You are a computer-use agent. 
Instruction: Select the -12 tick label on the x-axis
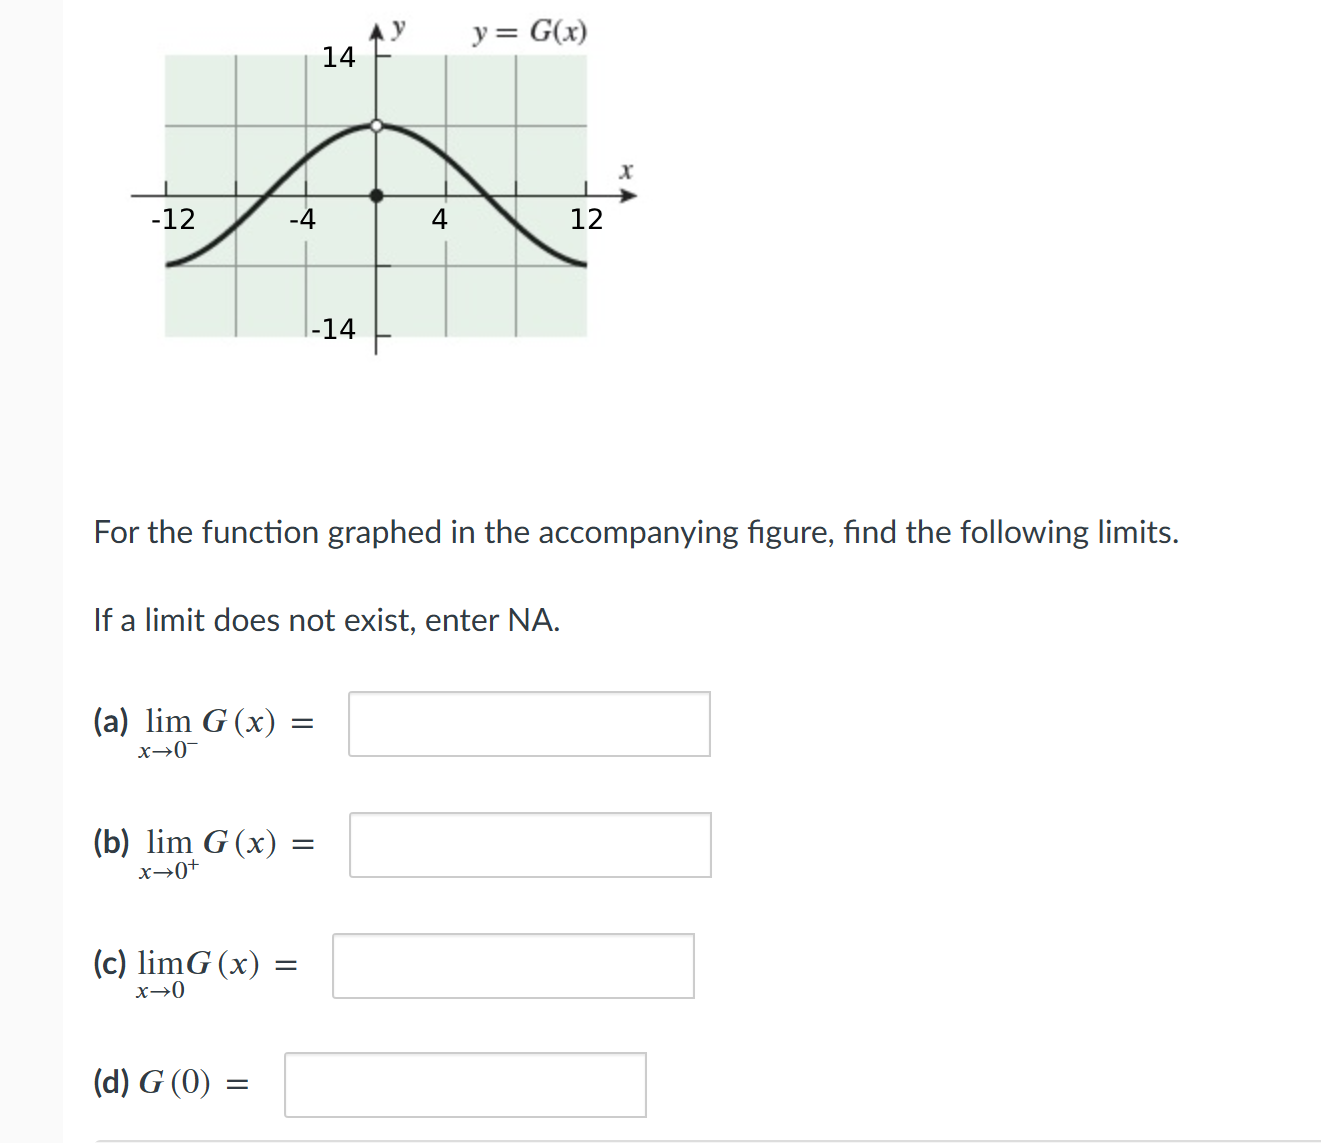pyautogui.click(x=173, y=219)
